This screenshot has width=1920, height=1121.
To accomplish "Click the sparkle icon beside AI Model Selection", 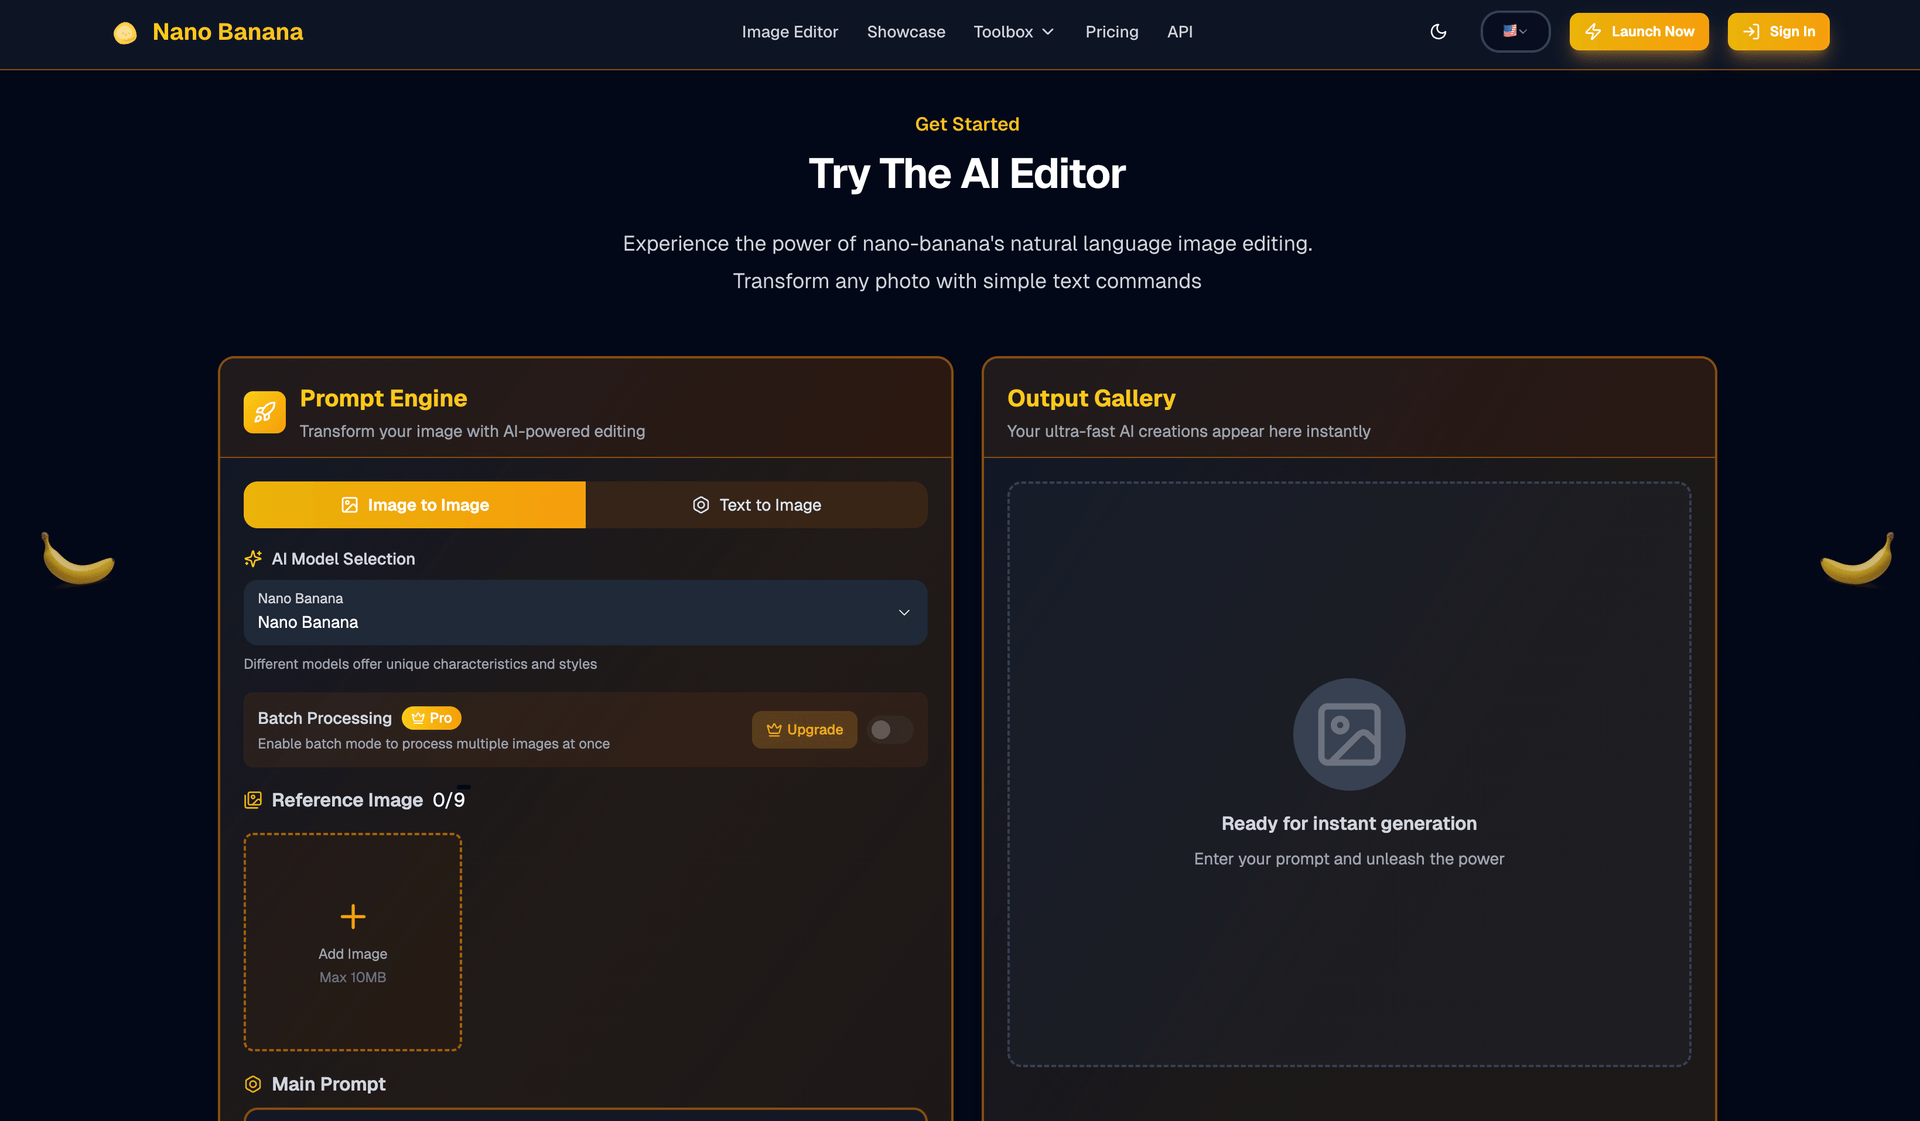I will click(253, 559).
